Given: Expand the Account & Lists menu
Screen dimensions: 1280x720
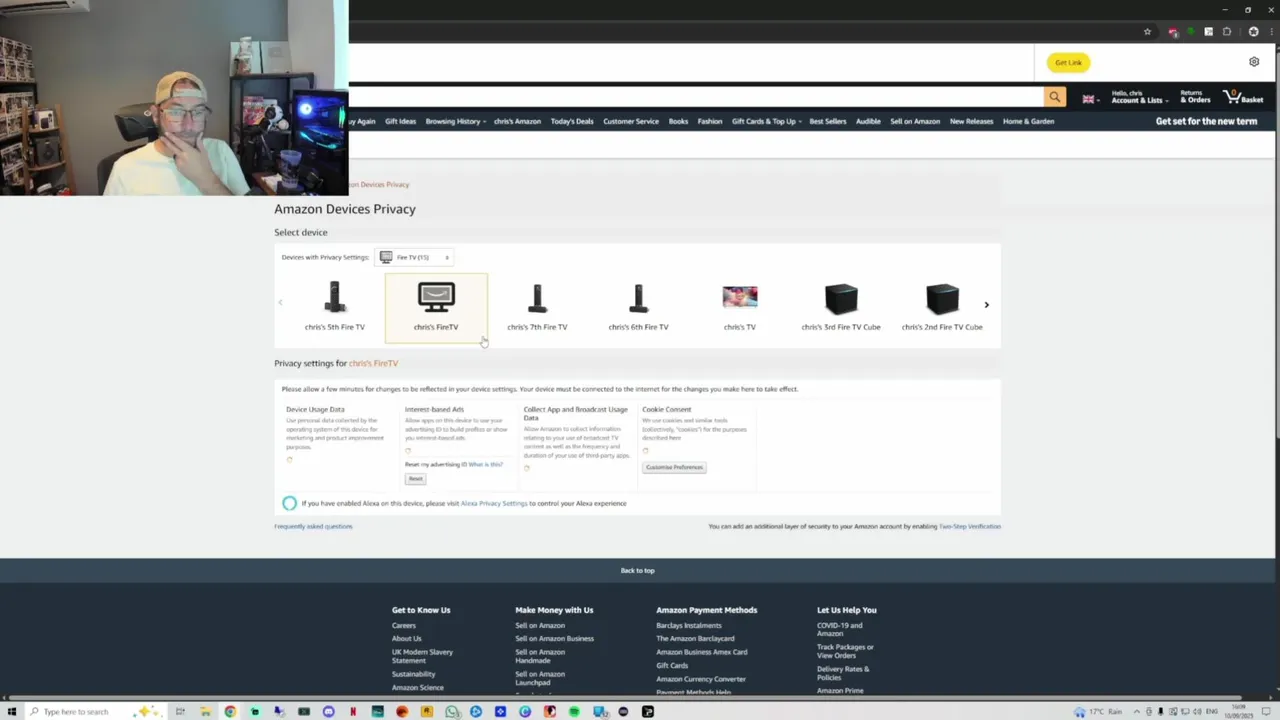Looking at the screenshot, I should pos(1139,97).
